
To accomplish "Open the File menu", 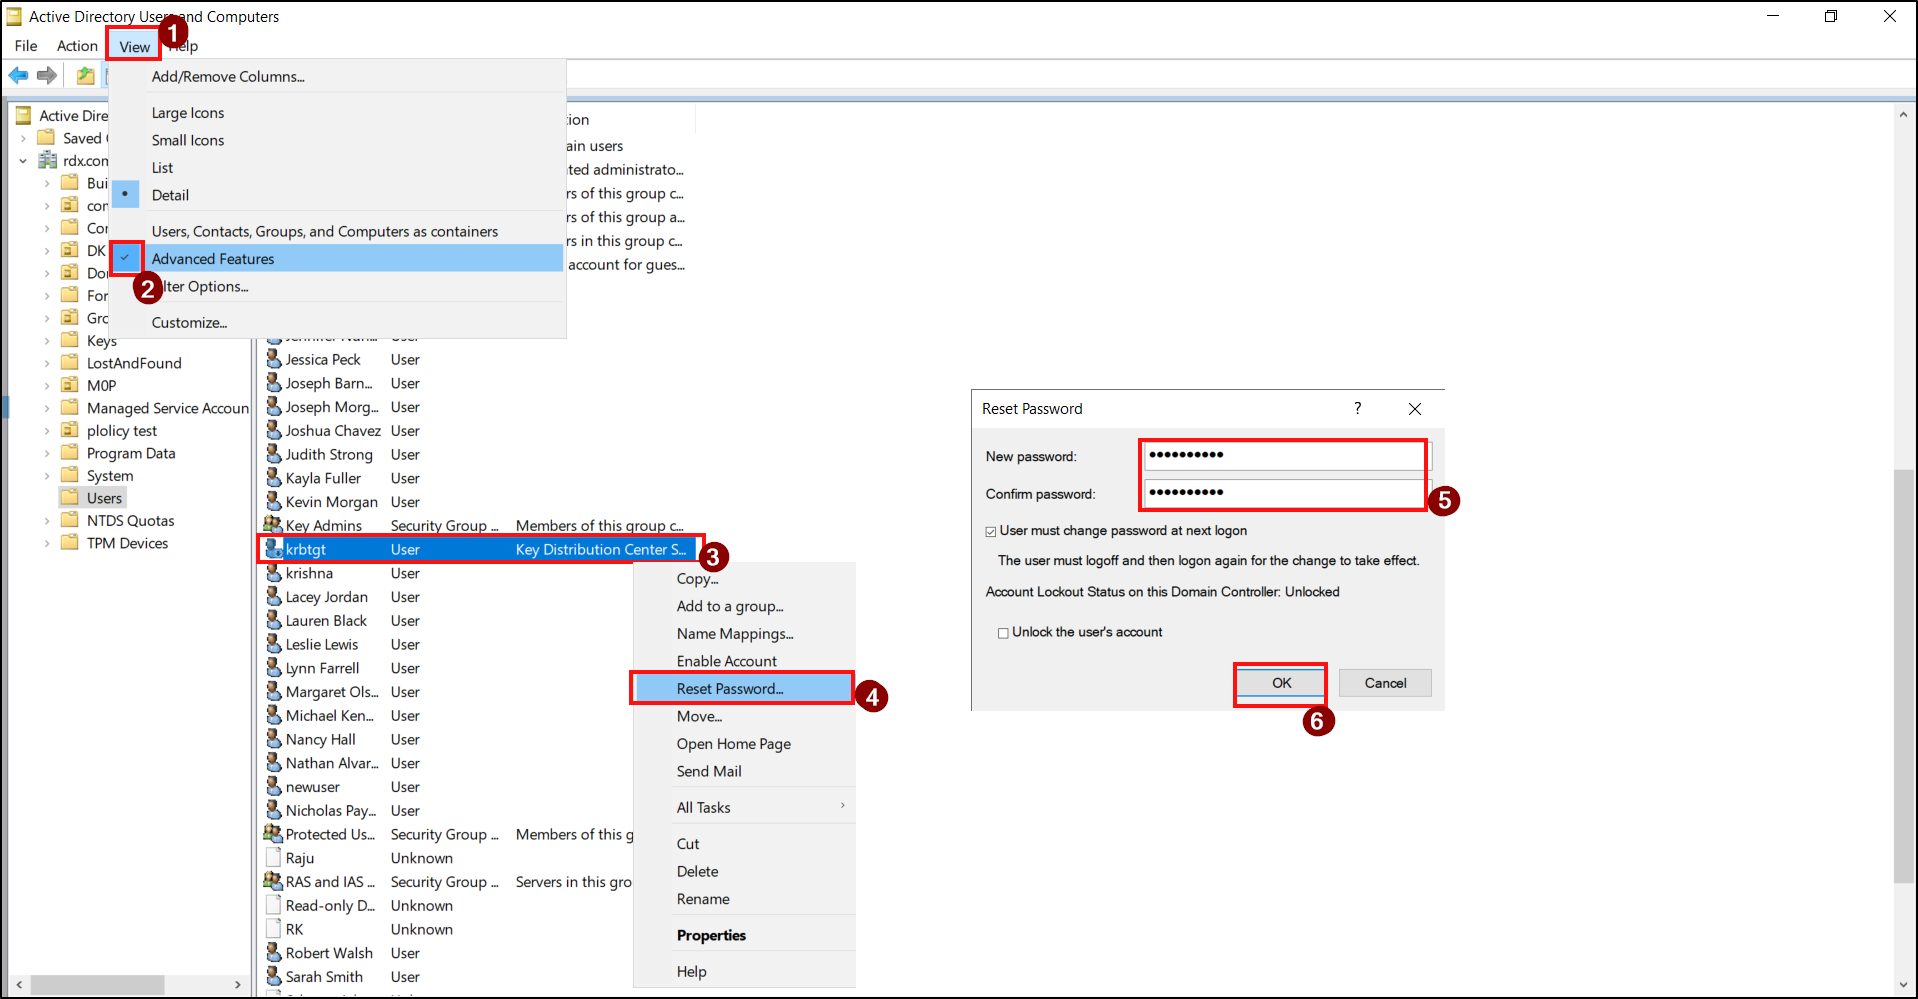I will [24, 45].
